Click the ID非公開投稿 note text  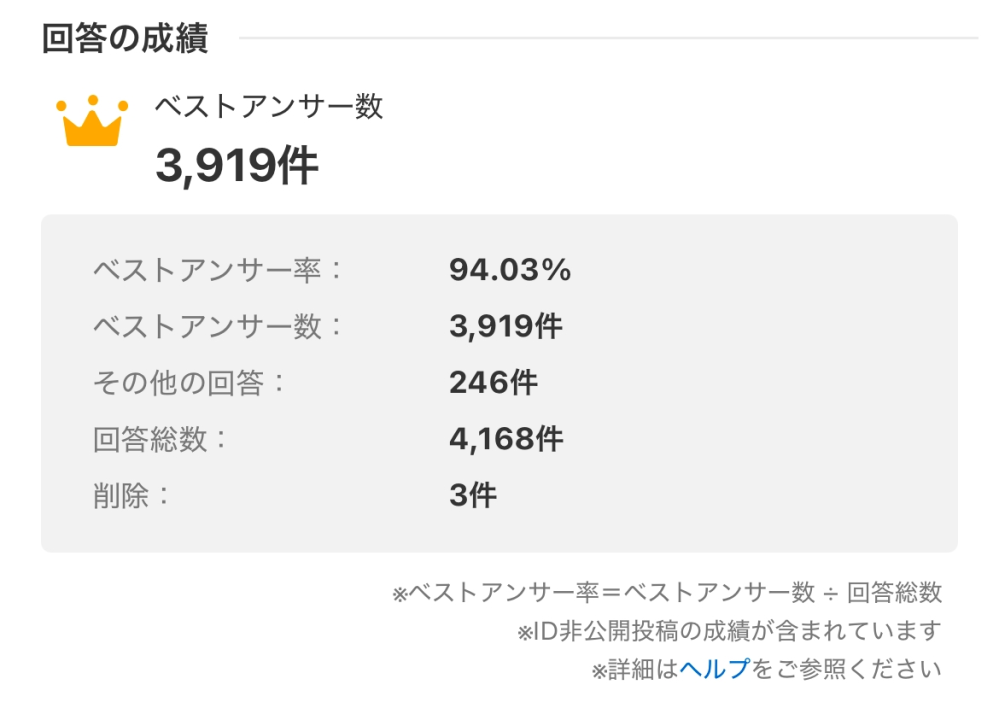pyautogui.click(x=729, y=631)
